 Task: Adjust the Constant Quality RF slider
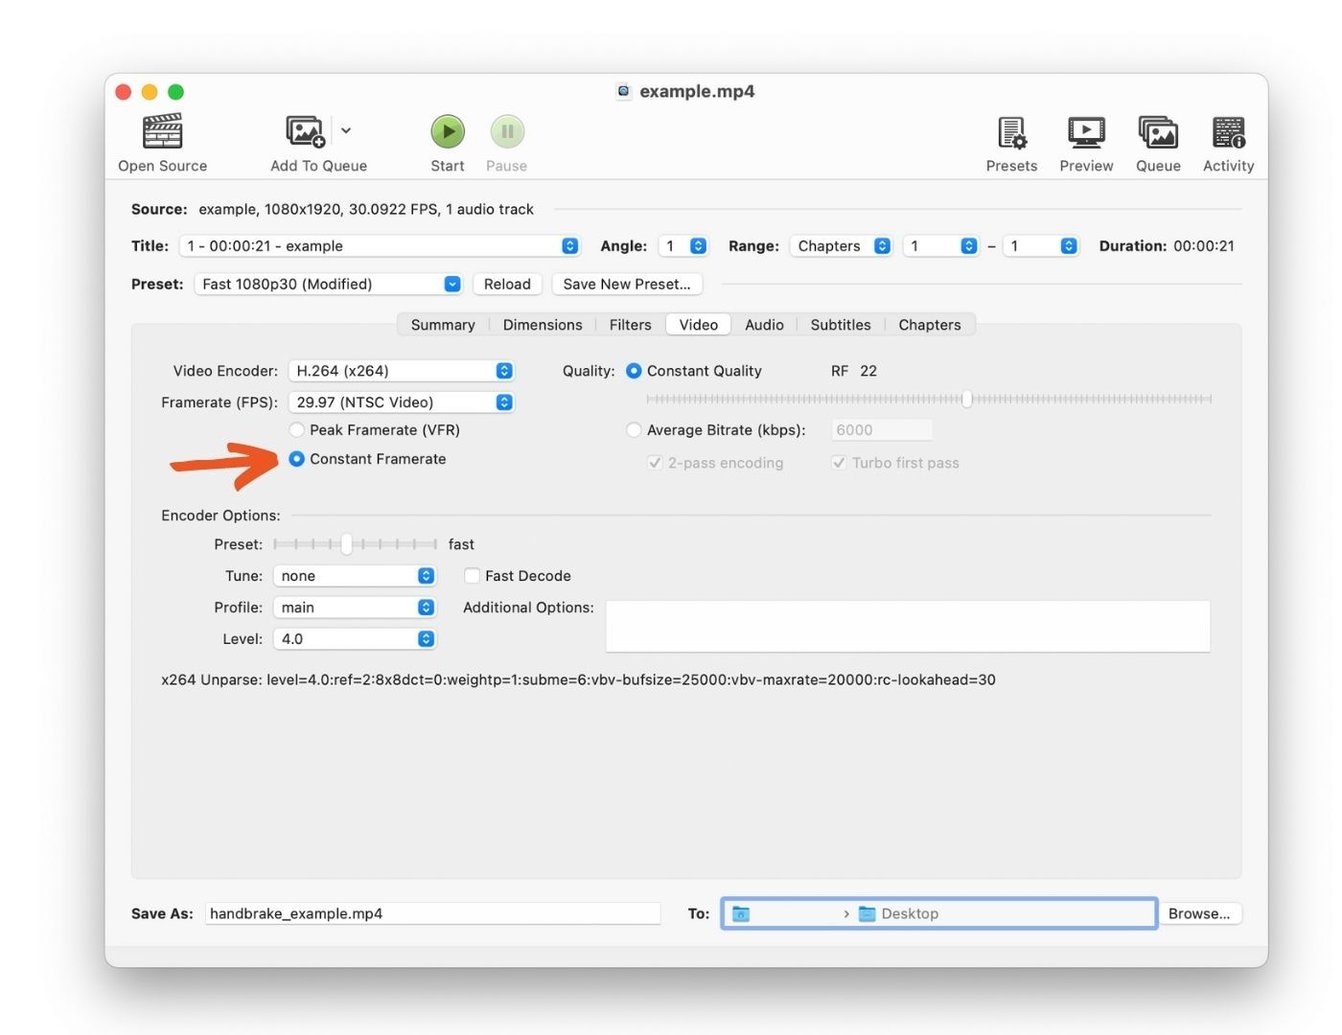(966, 399)
